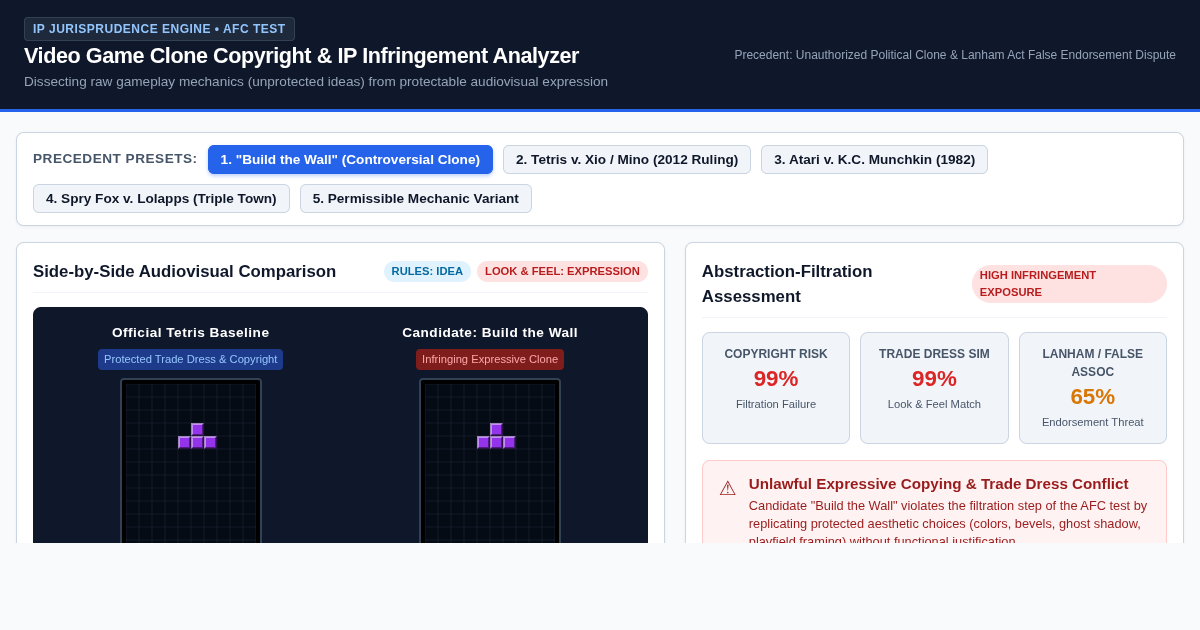Click the Candidate Build the Wall playfield
1200x630 pixels.
point(490,461)
